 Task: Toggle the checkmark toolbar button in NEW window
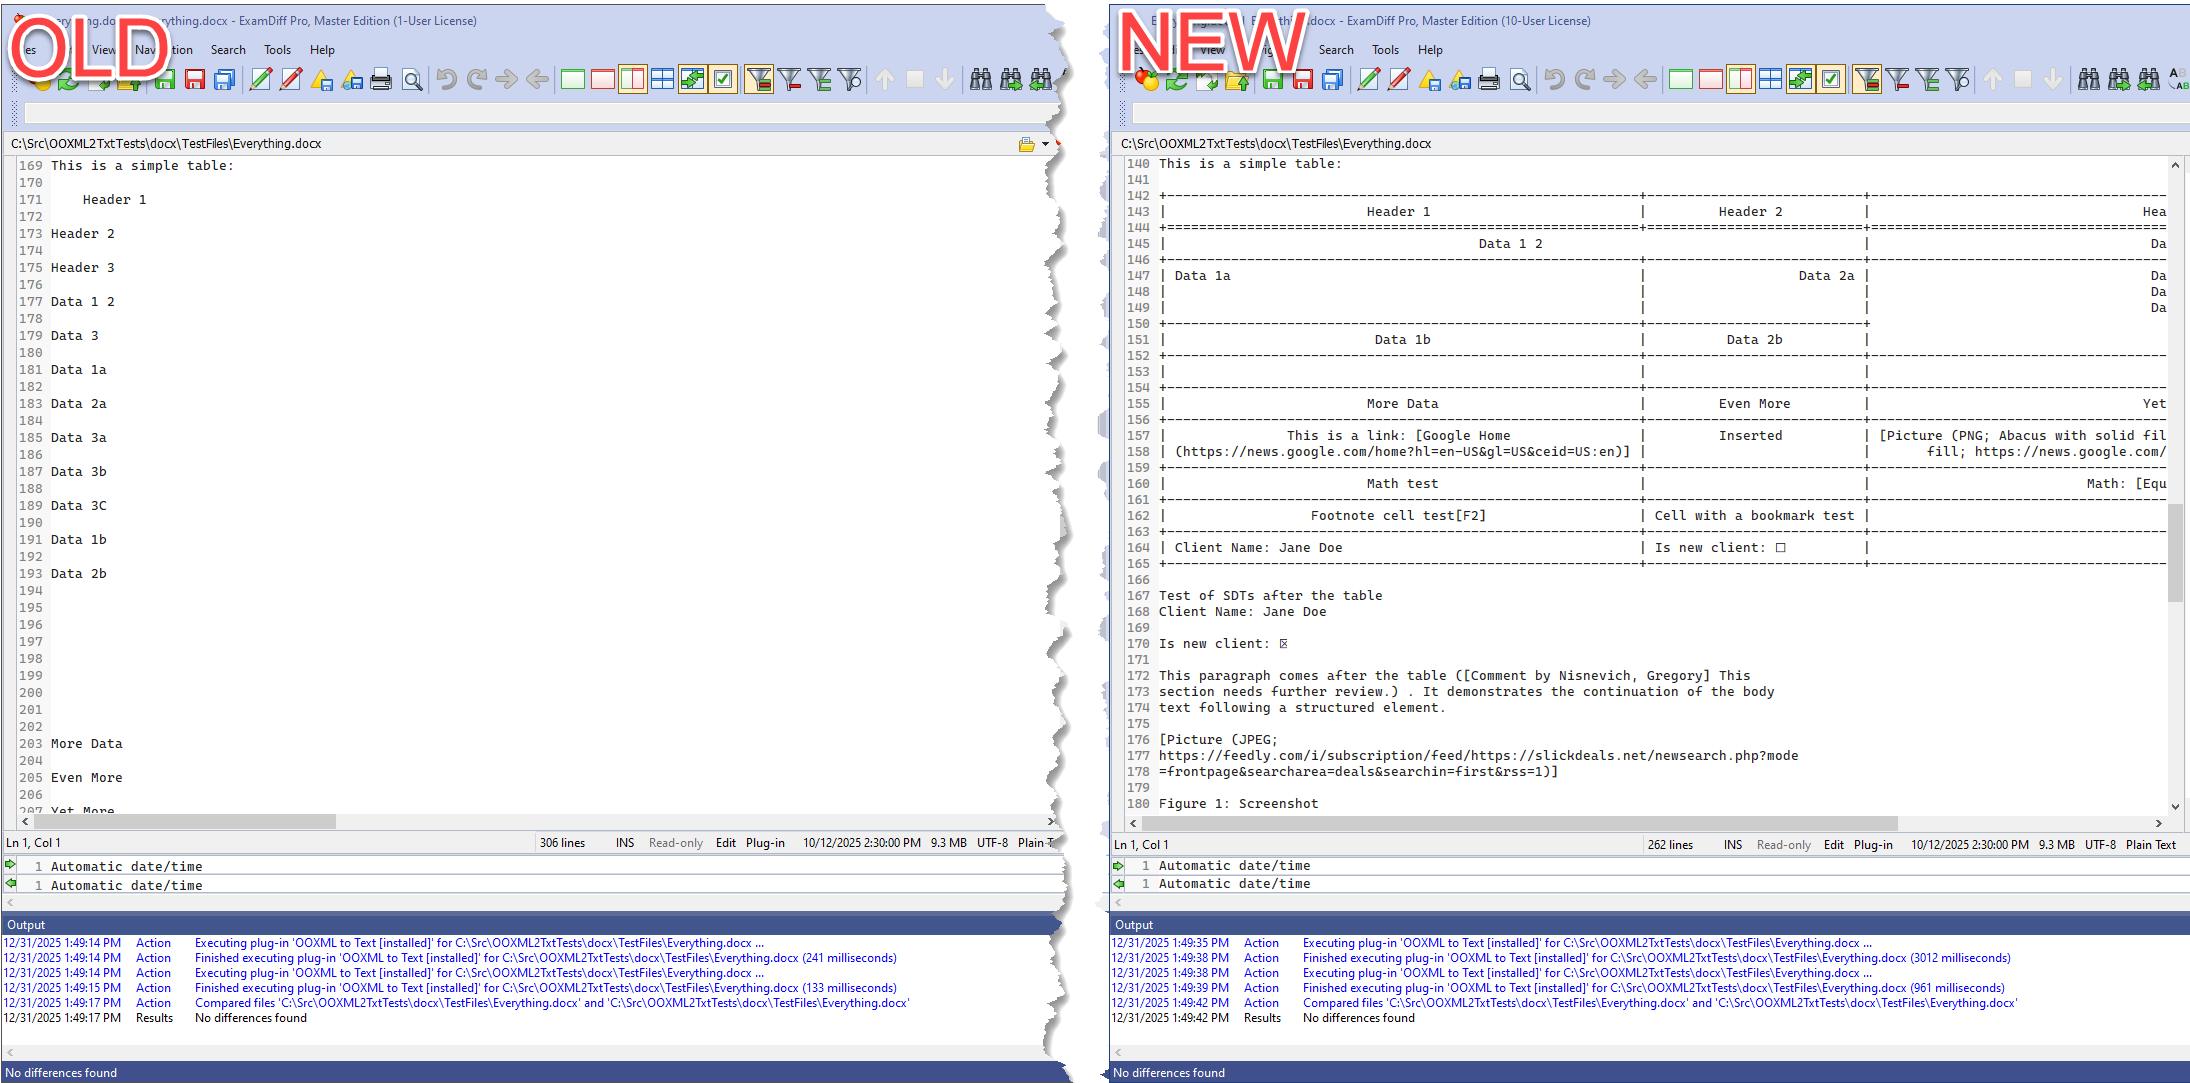(1831, 80)
